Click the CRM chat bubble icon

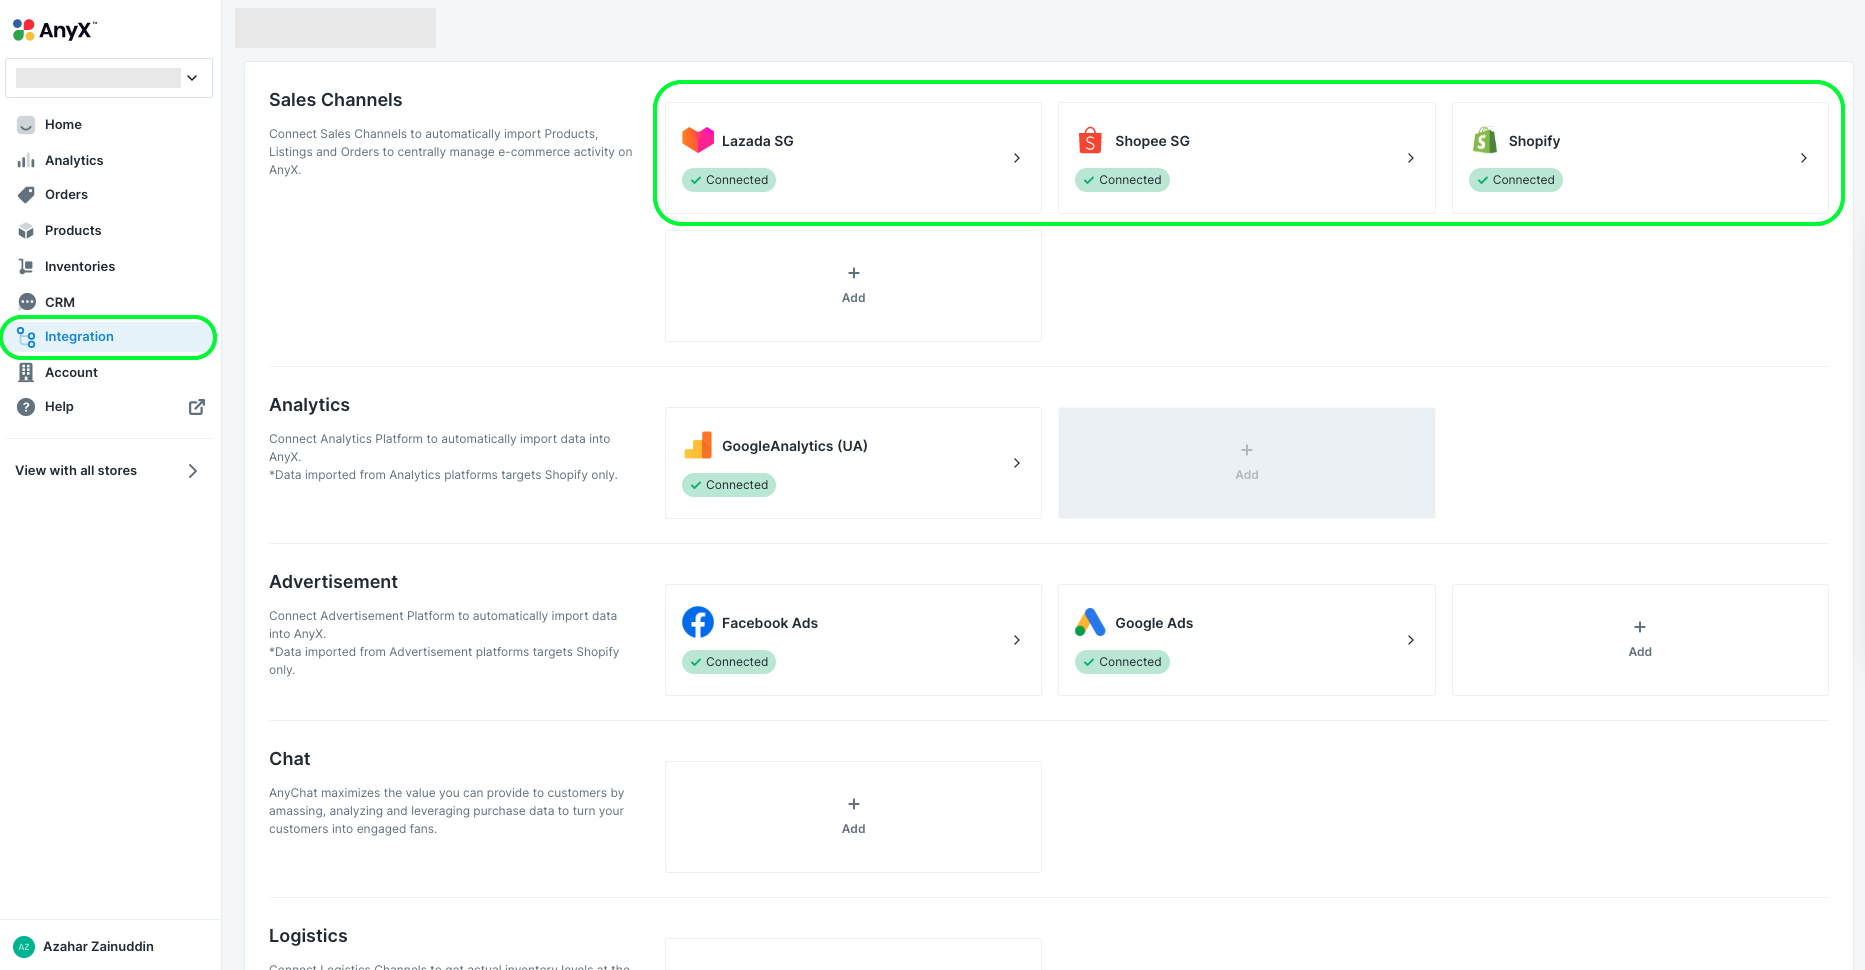click(26, 302)
